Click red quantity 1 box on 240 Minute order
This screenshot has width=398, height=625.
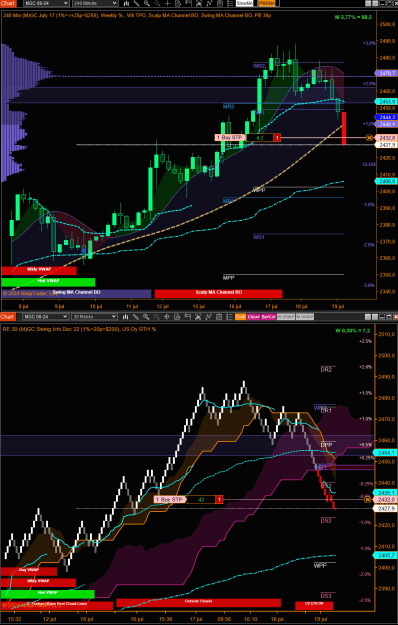point(277,138)
